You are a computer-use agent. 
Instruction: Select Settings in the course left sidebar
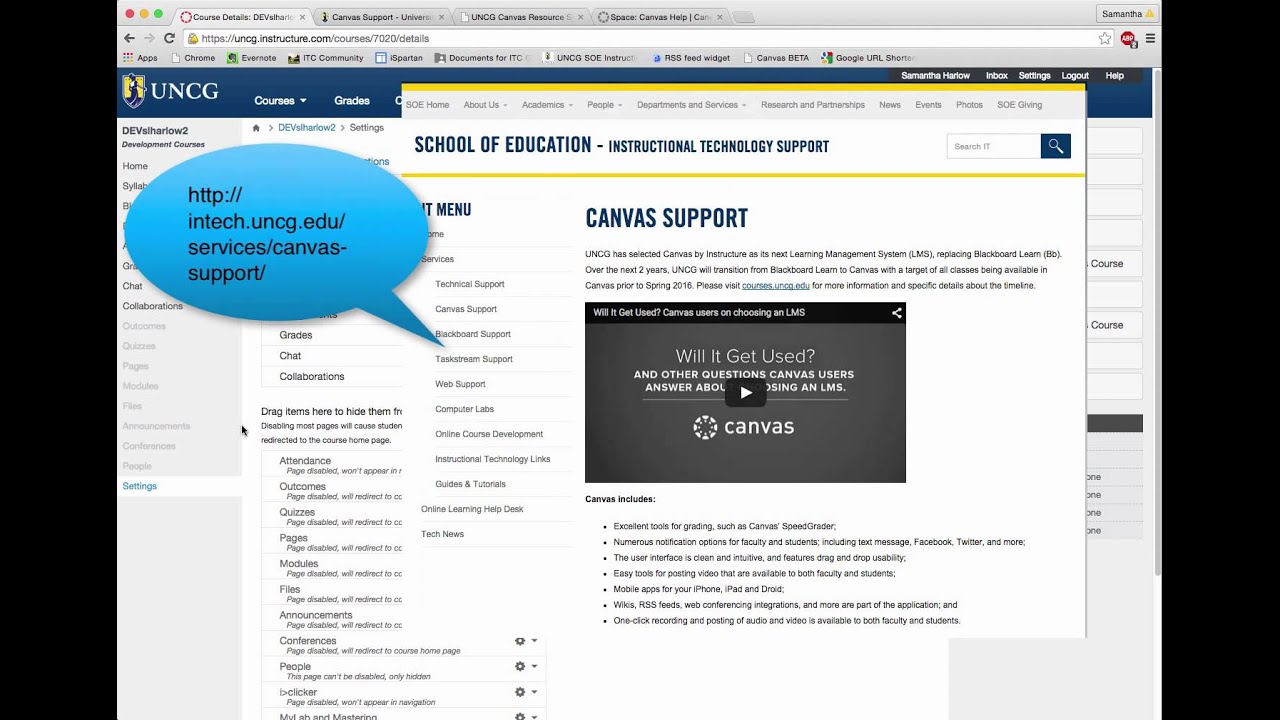(139, 486)
